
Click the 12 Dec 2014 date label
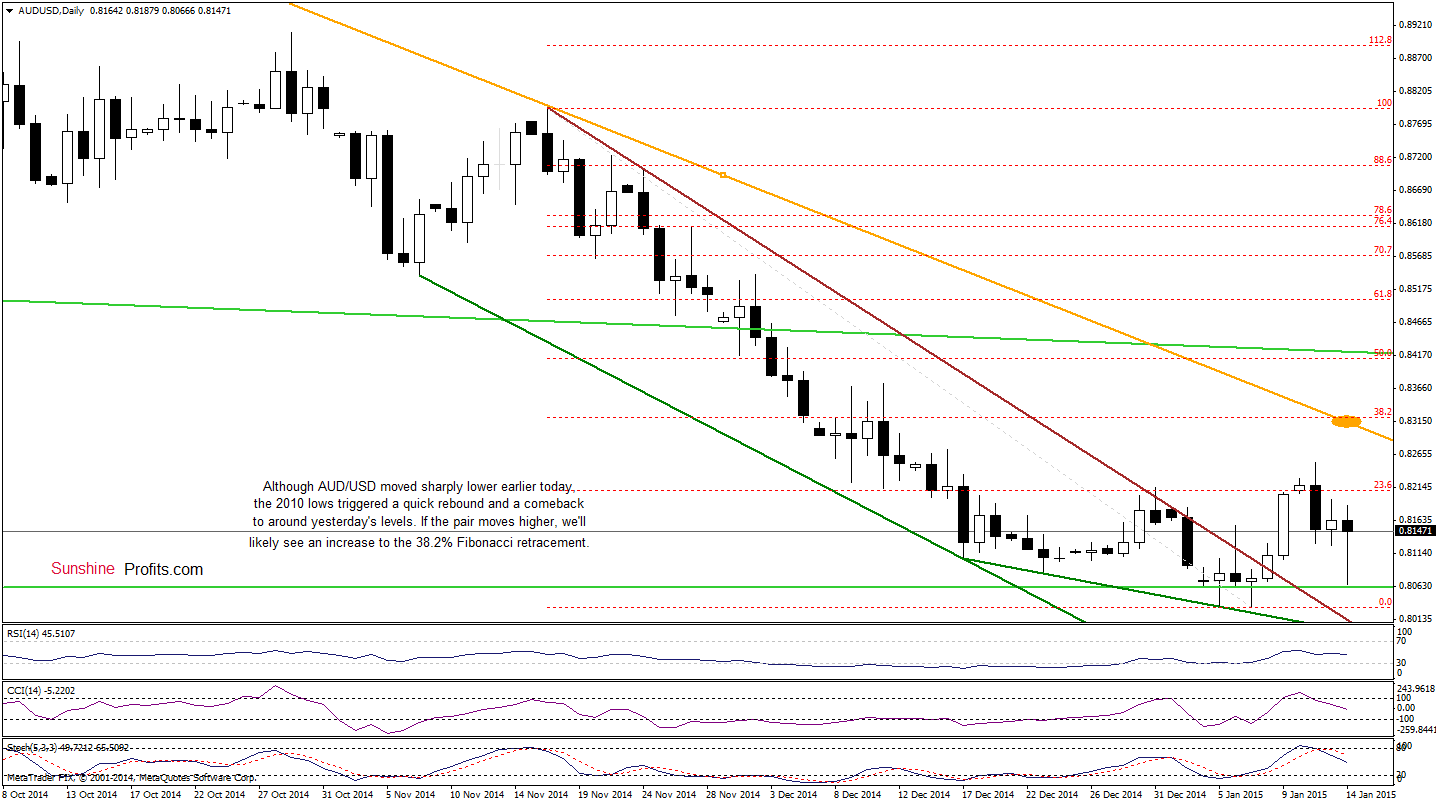click(925, 795)
